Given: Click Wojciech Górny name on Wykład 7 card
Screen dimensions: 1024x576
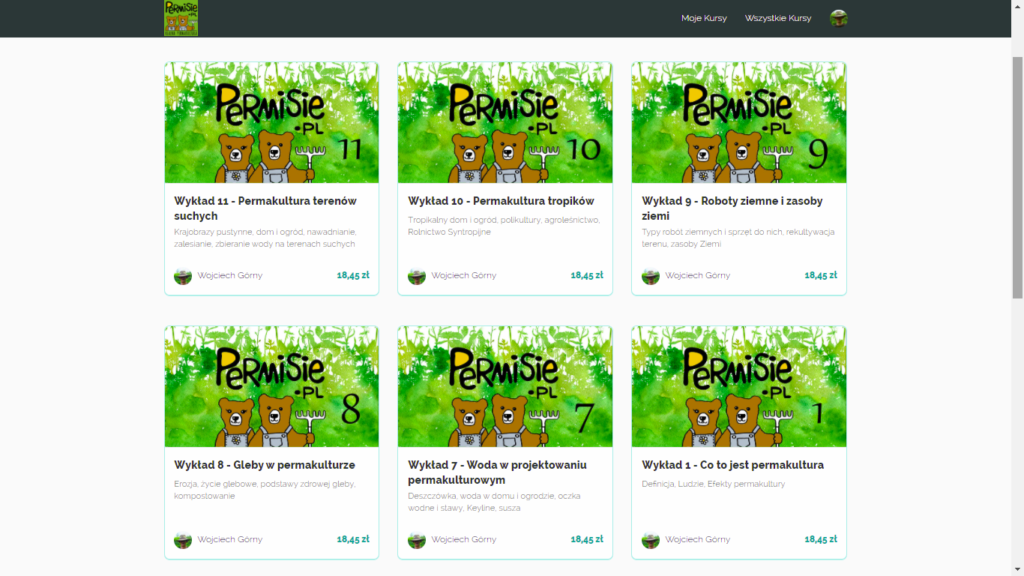Looking at the screenshot, I should pyautogui.click(x=464, y=539).
